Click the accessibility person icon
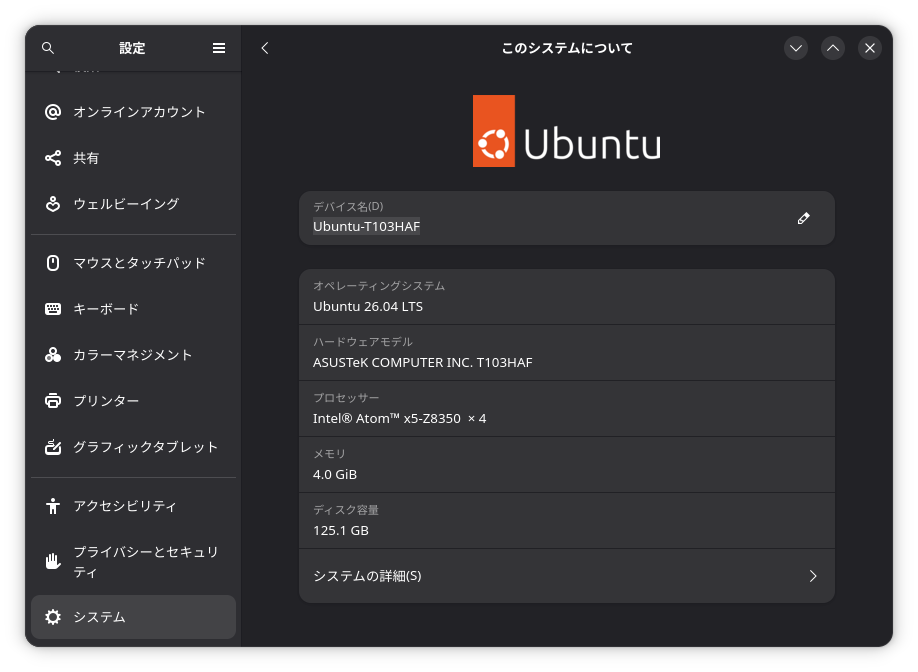The height and width of the screenshot is (672, 918). coord(53,506)
